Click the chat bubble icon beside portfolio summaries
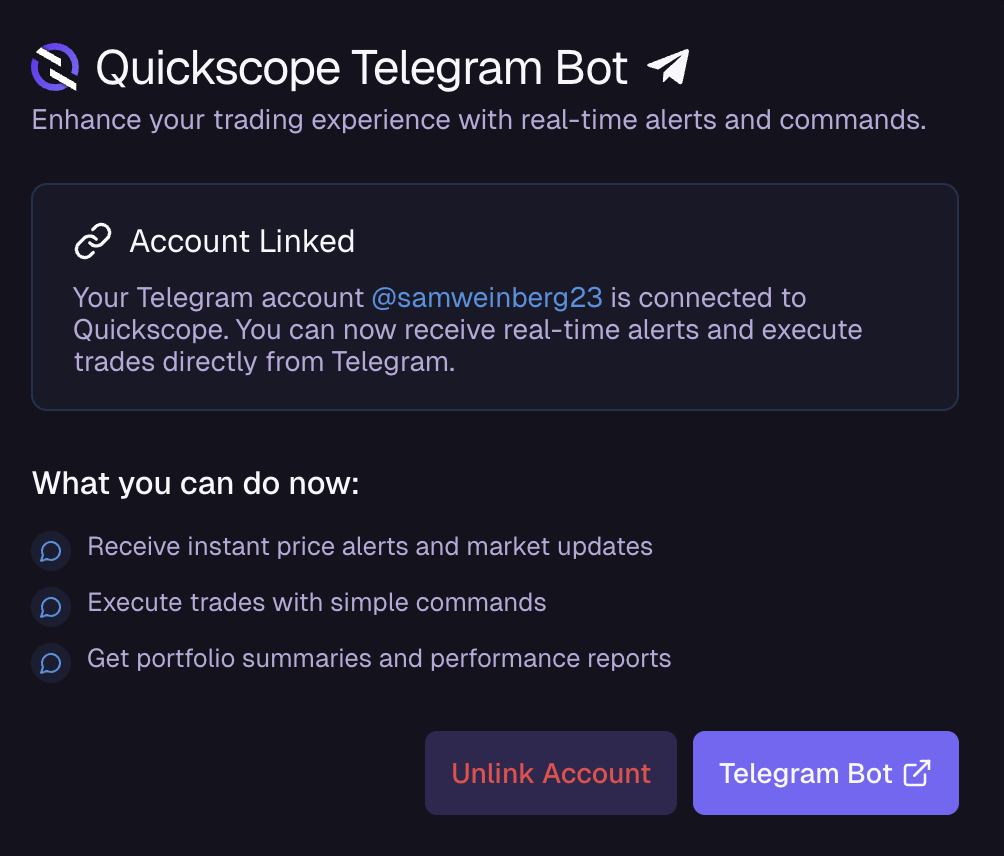 pyautogui.click(x=51, y=662)
